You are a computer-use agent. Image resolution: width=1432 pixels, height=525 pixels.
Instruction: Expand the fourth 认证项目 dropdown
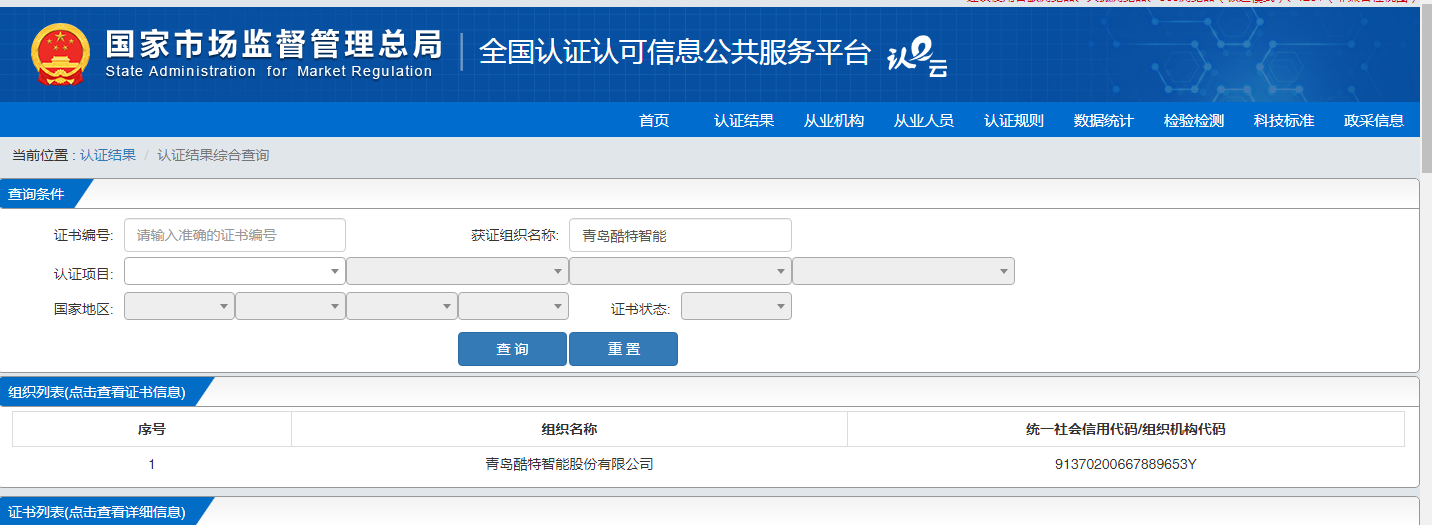pos(903,271)
